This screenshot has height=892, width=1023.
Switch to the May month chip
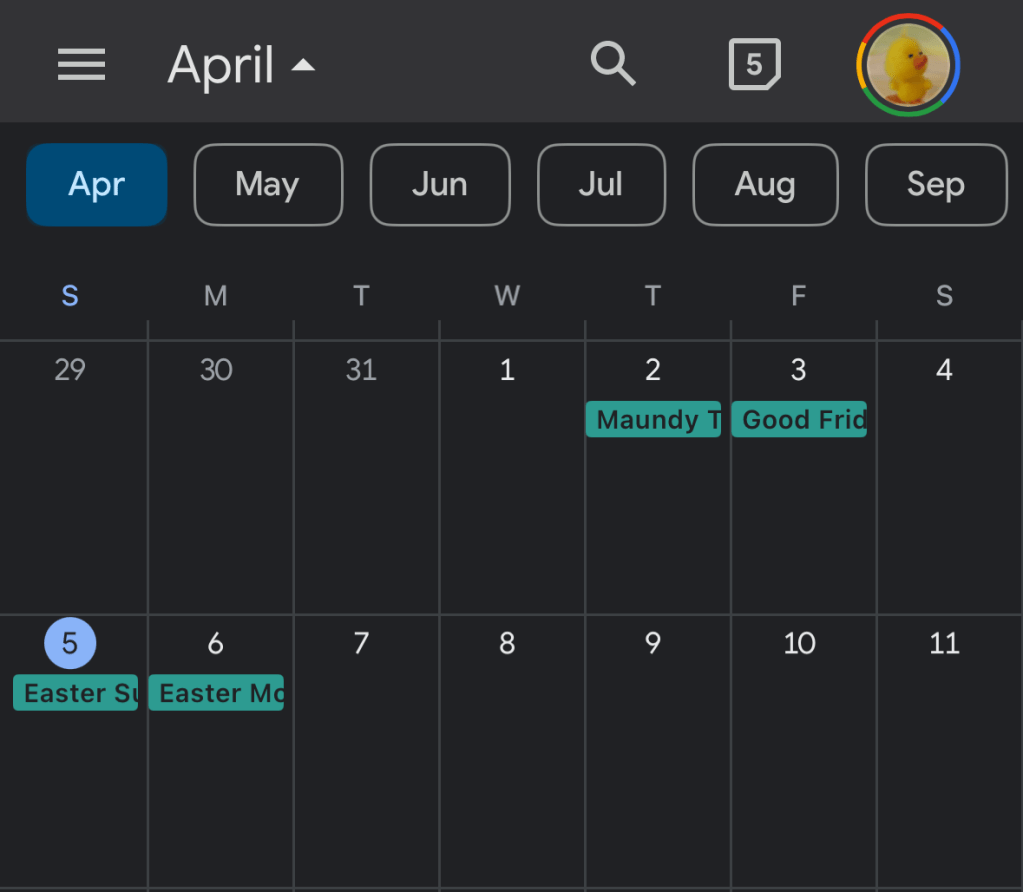coord(267,184)
